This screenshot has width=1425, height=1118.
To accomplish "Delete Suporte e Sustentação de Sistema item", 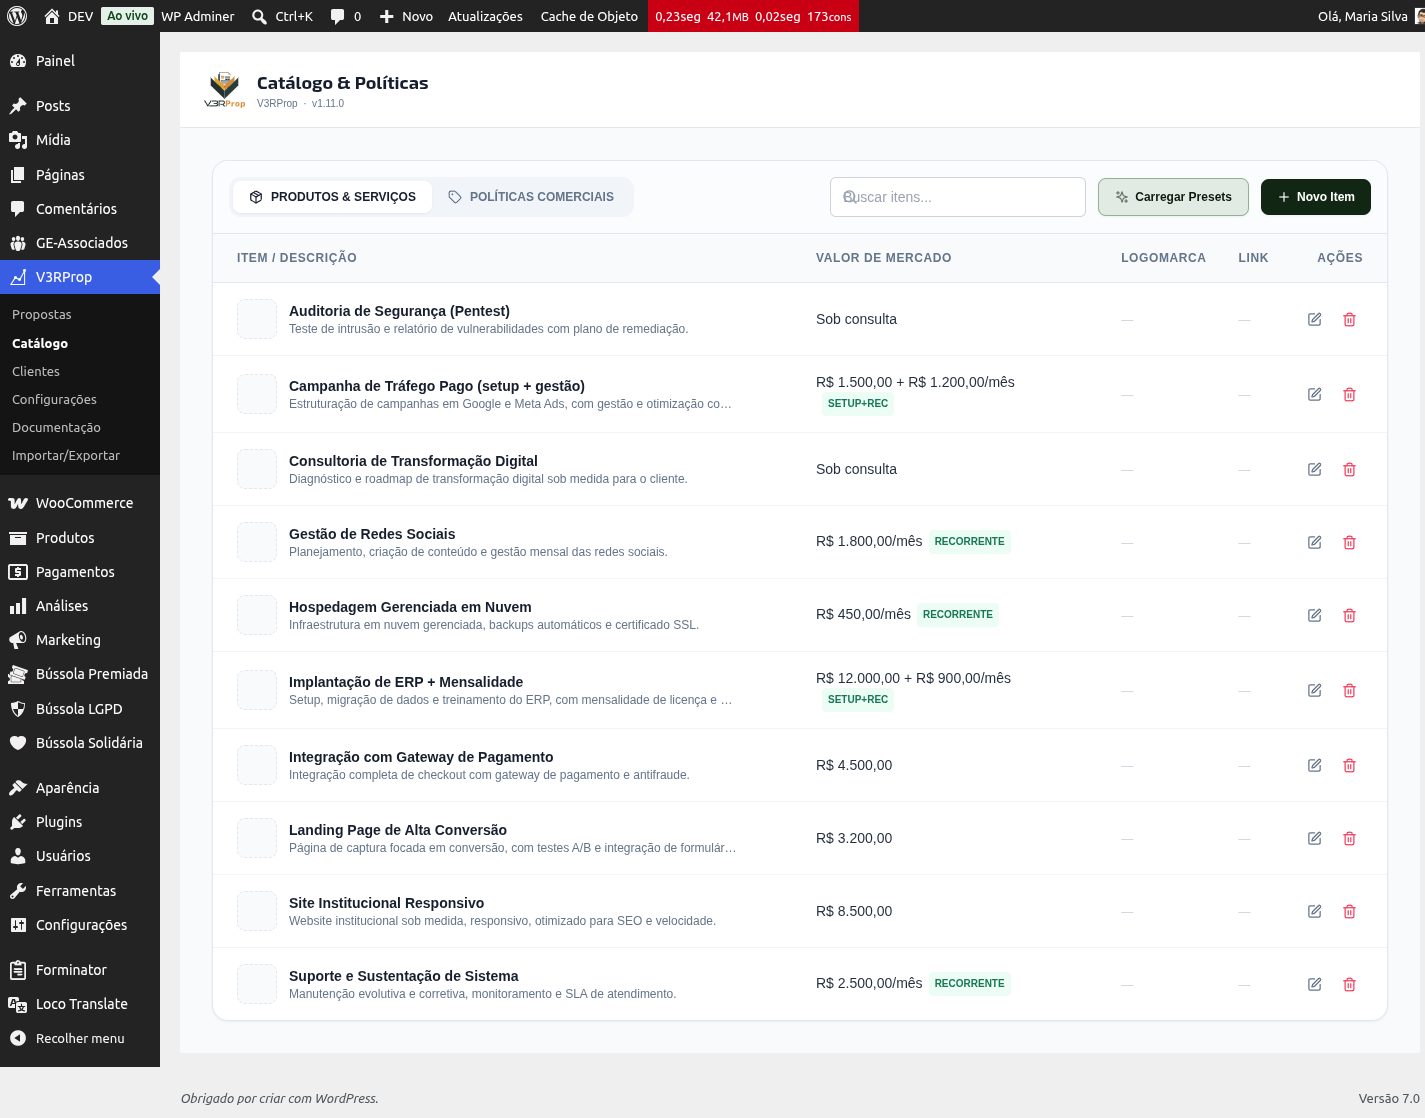I will [x=1349, y=984].
